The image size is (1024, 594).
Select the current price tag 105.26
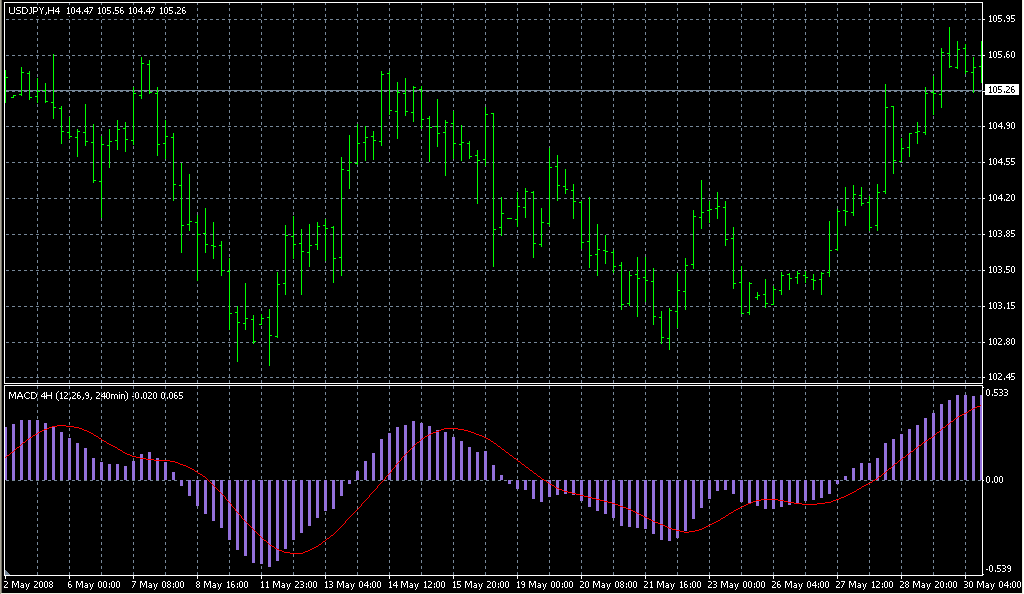point(1001,90)
